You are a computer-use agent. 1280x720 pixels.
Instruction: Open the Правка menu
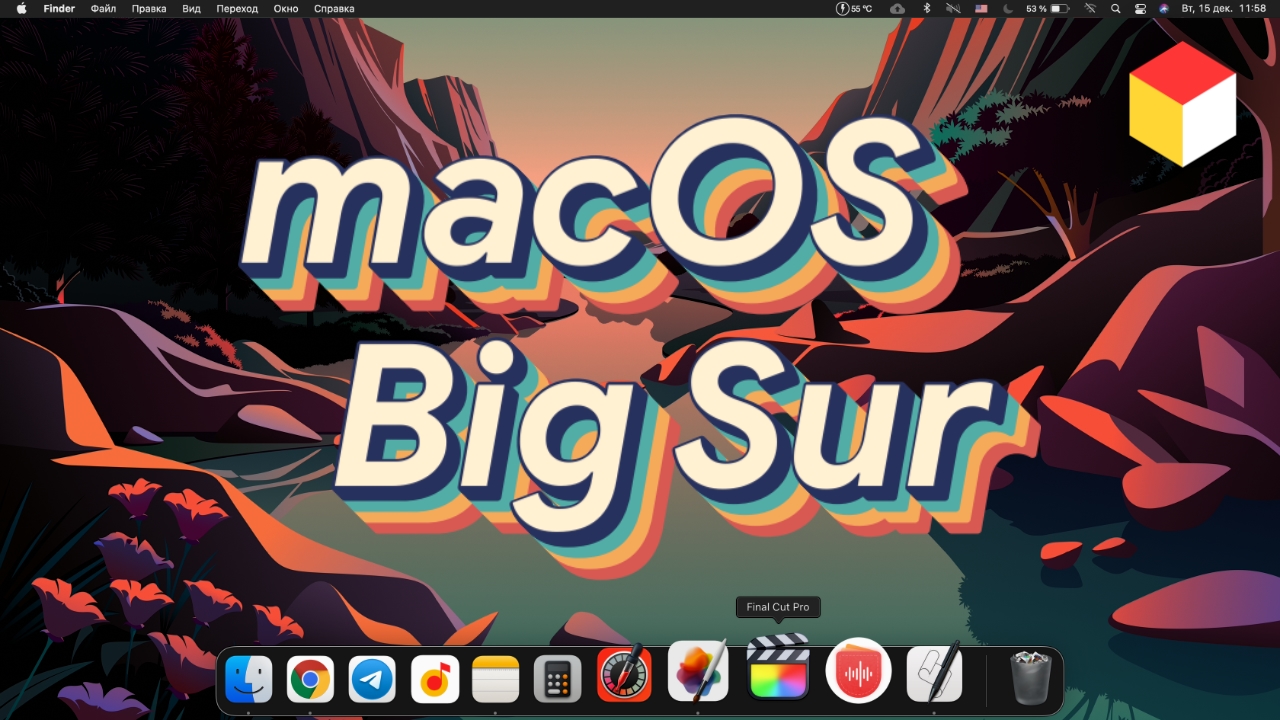click(149, 8)
